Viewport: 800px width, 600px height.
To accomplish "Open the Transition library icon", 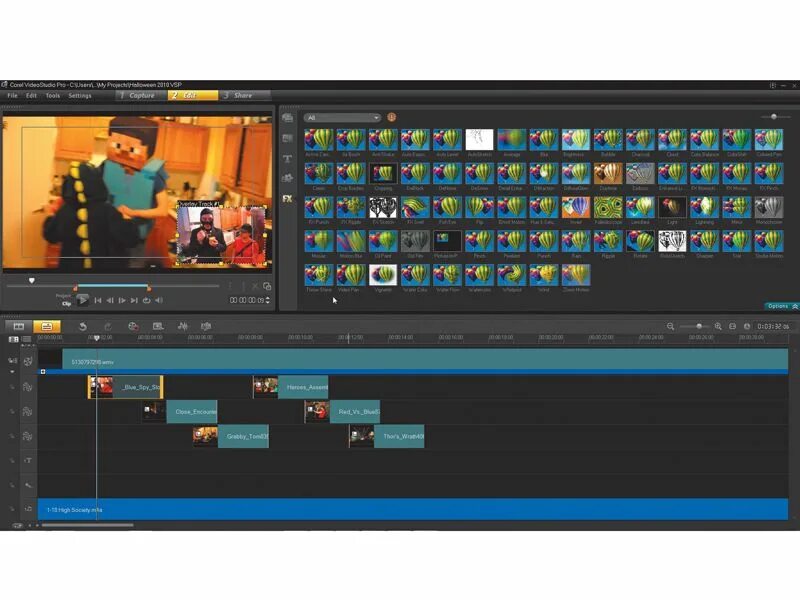I will click(x=287, y=138).
